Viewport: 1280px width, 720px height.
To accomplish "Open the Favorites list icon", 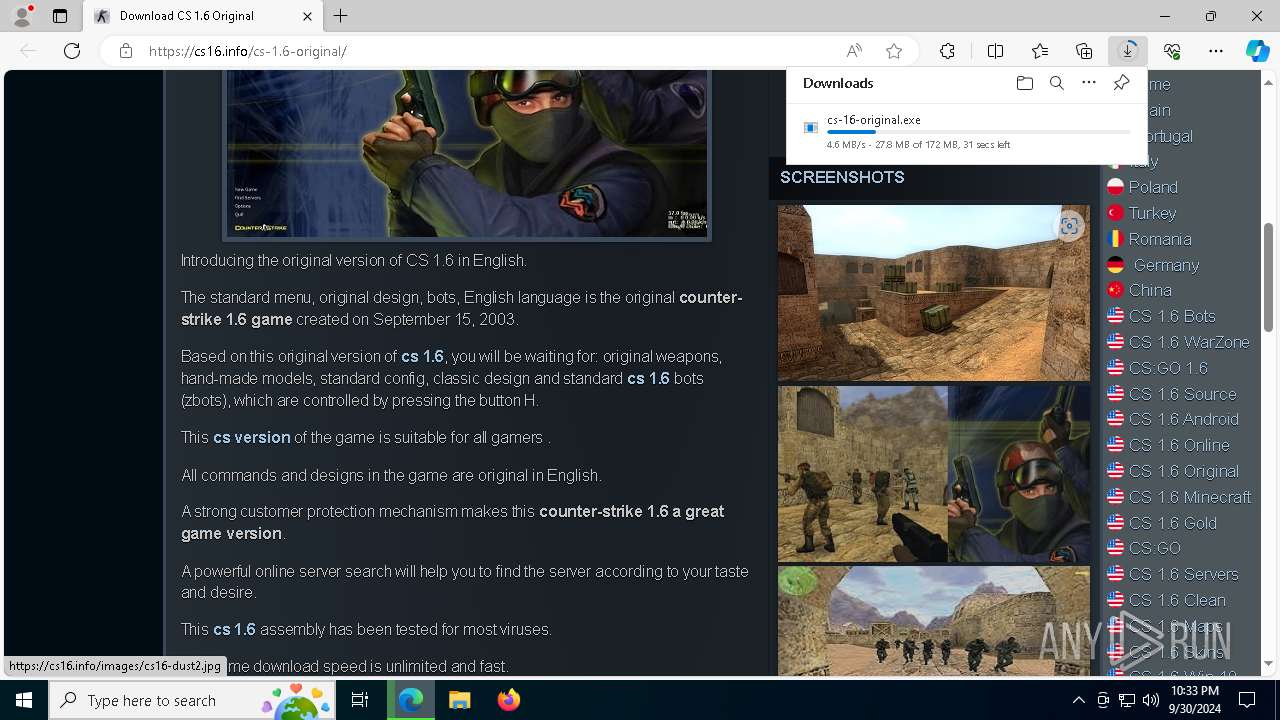I will [x=1040, y=51].
